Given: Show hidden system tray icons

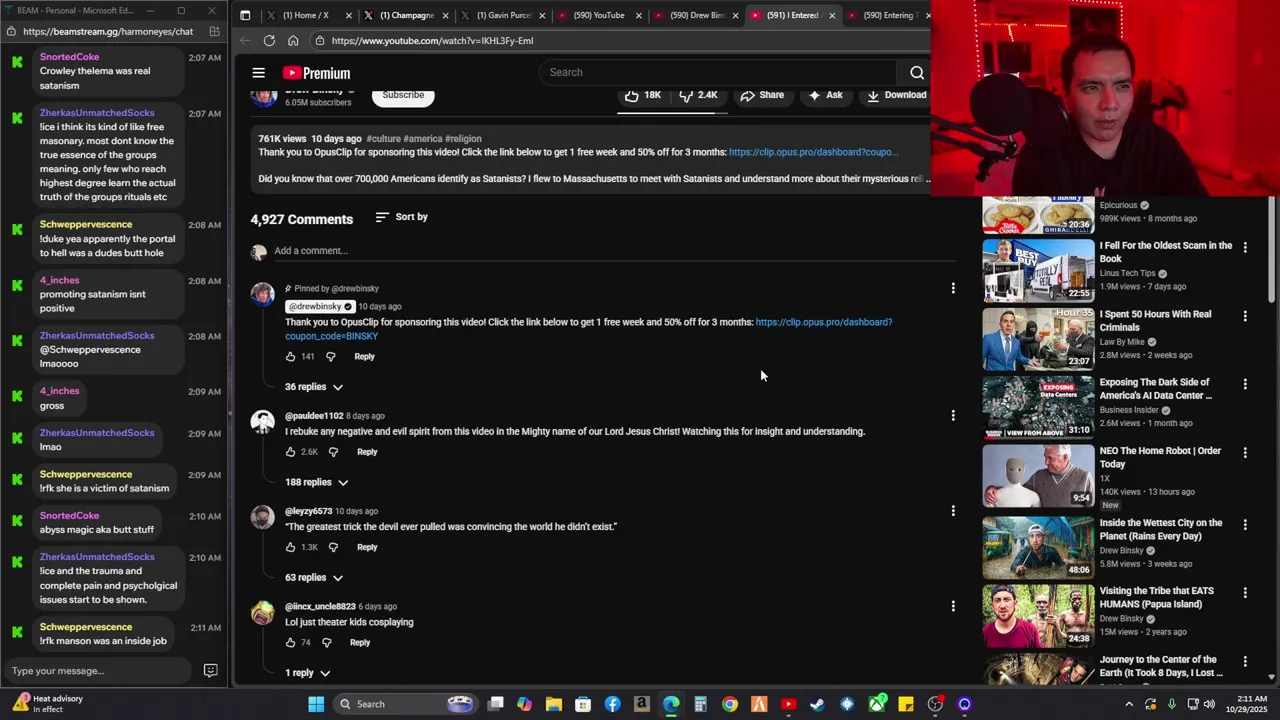Looking at the screenshot, I should [x=1129, y=704].
